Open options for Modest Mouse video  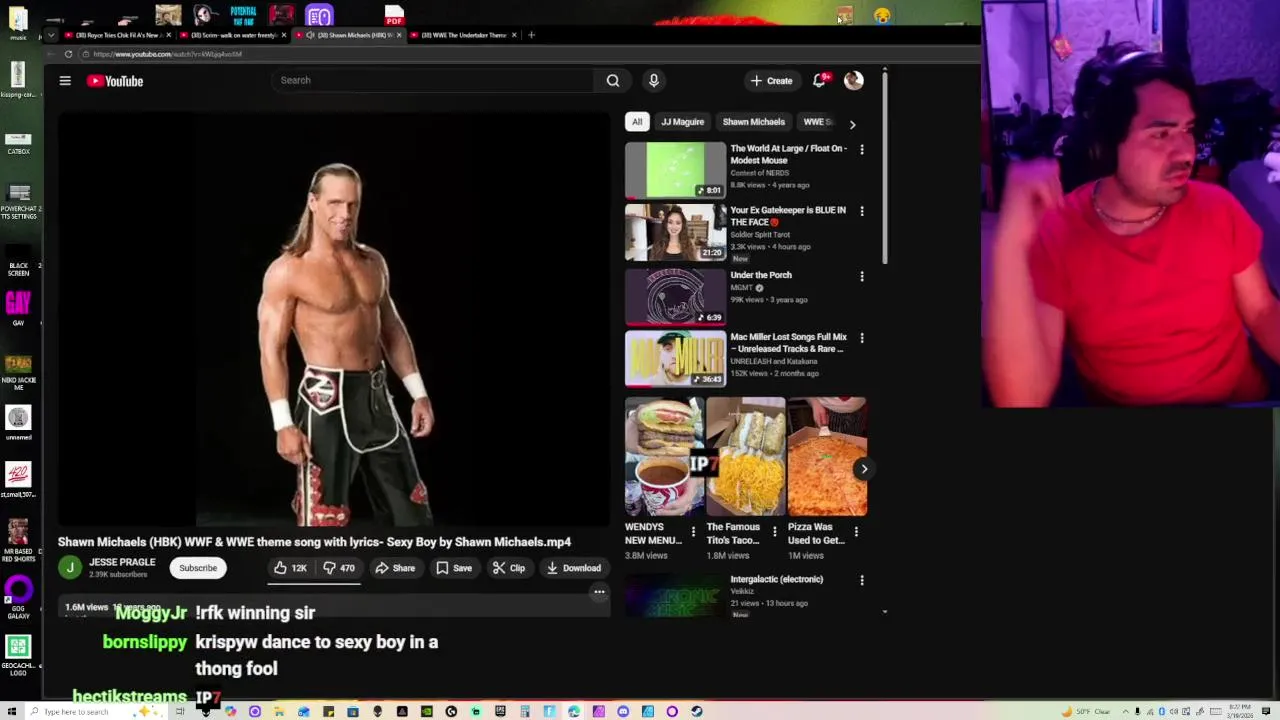tap(862, 150)
